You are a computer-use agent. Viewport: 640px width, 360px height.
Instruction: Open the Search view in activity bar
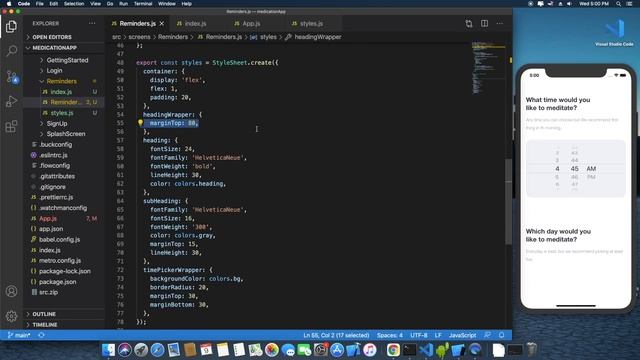11,51
